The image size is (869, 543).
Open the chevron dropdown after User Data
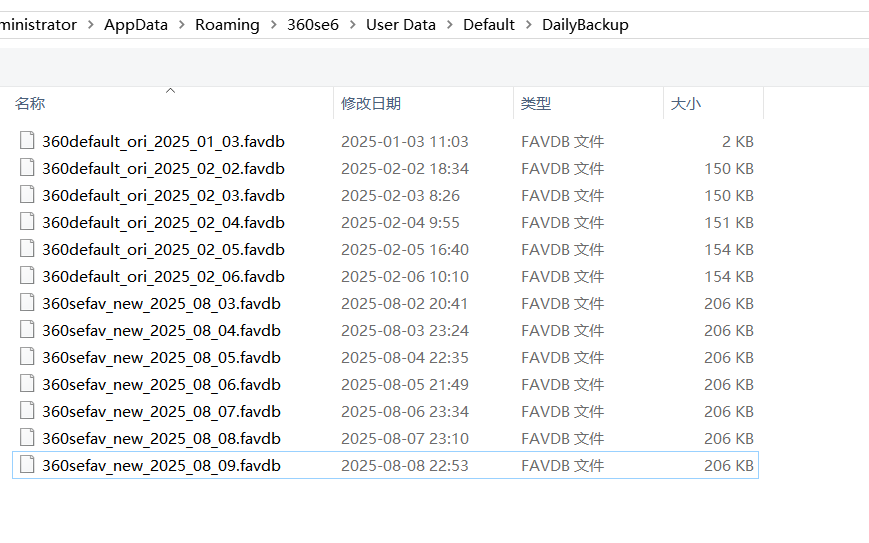point(450,25)
